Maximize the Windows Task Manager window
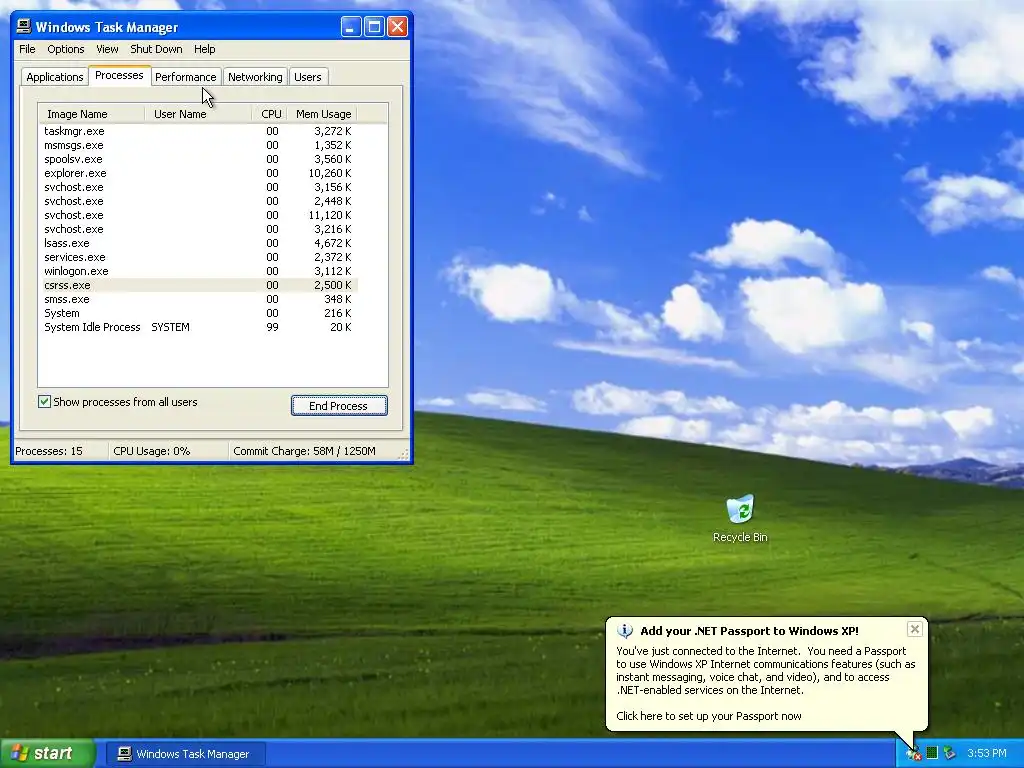 click(x=374, y=27)
